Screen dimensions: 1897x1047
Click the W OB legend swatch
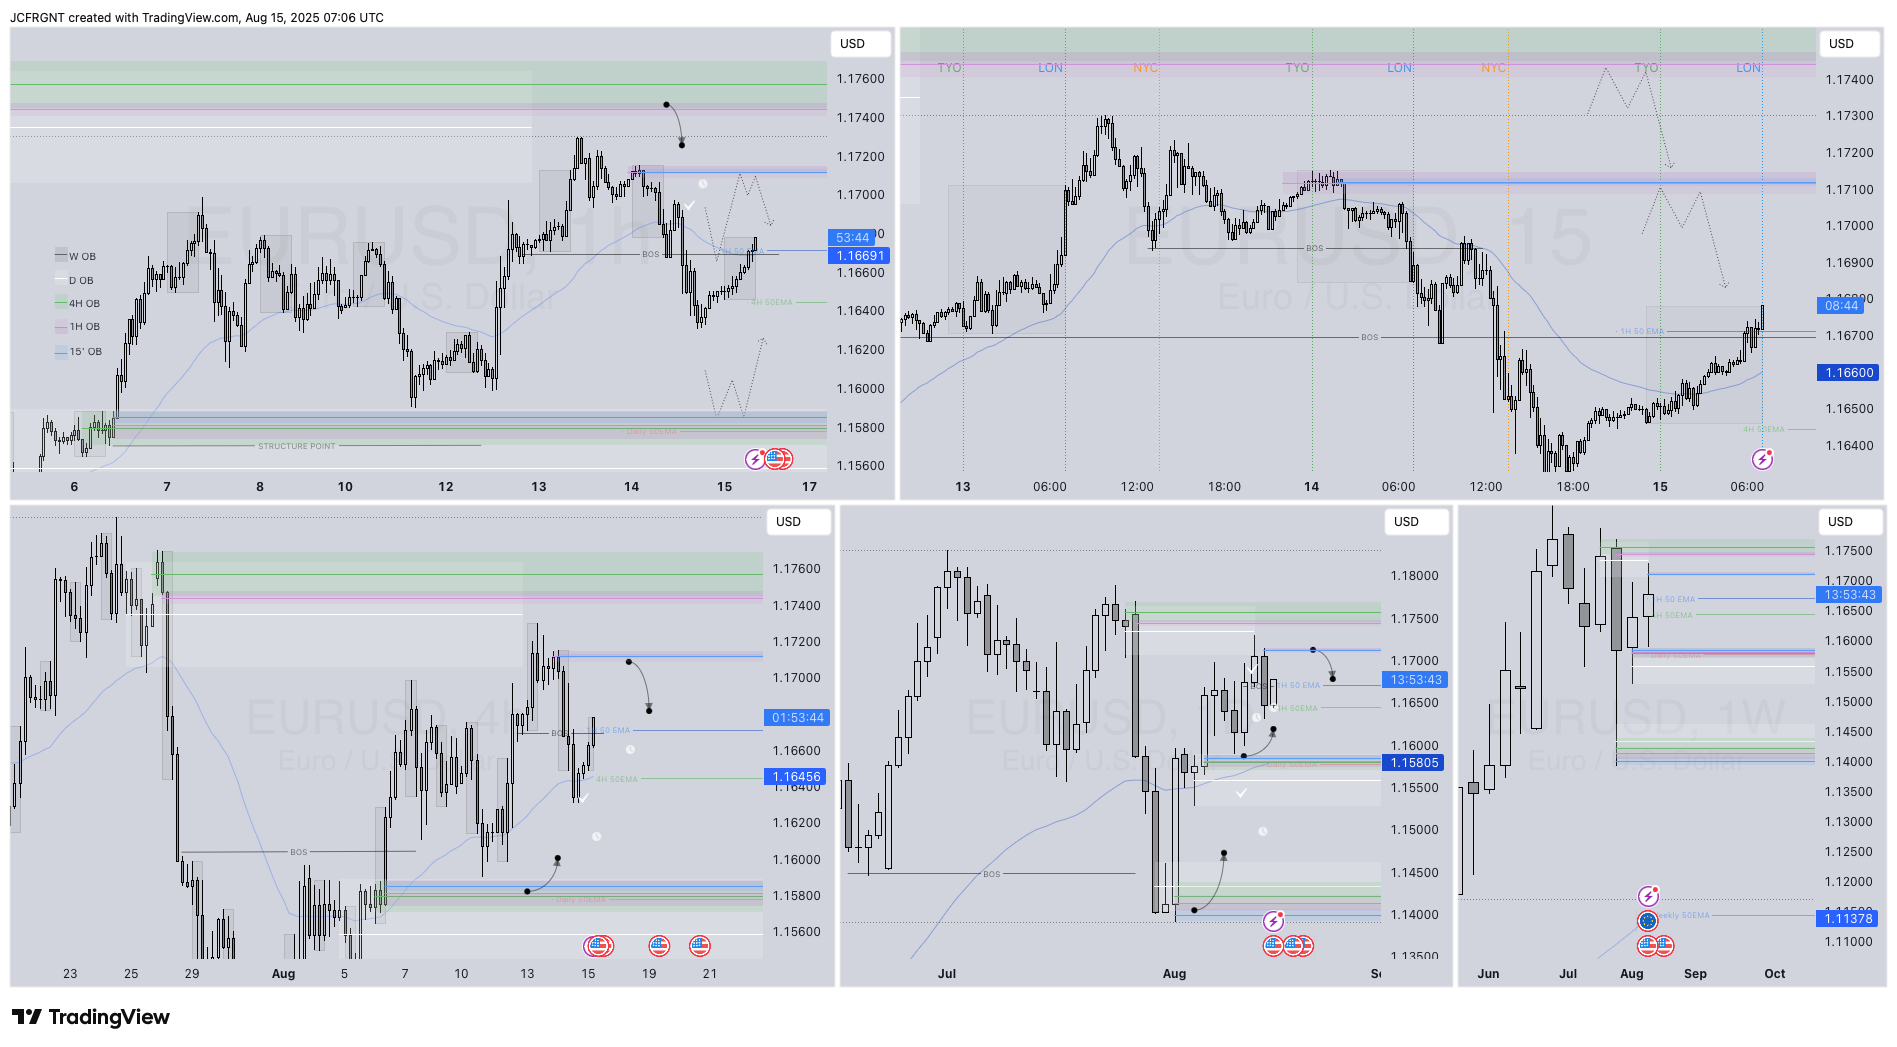61,256
